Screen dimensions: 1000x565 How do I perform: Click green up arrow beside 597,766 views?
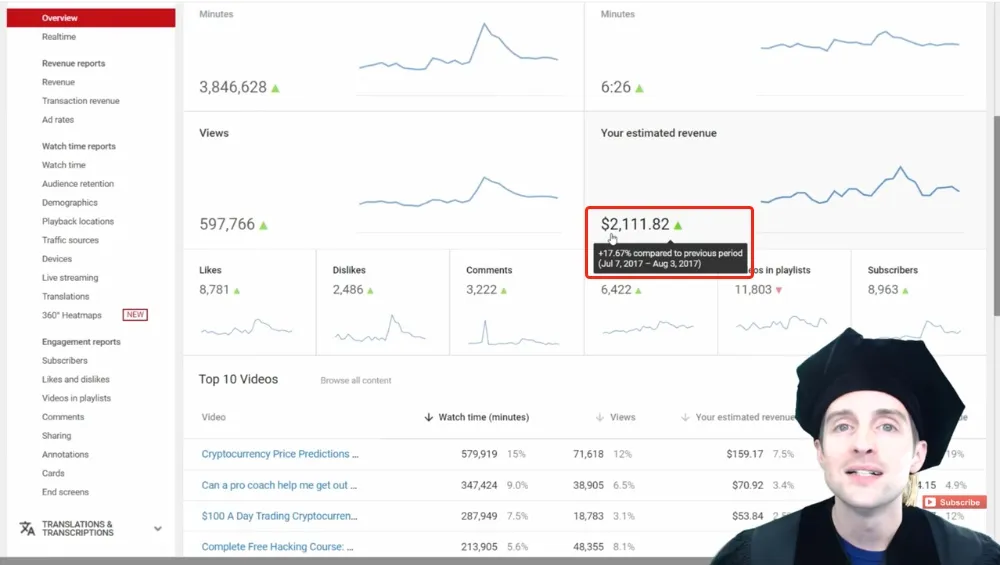[263, 225]
